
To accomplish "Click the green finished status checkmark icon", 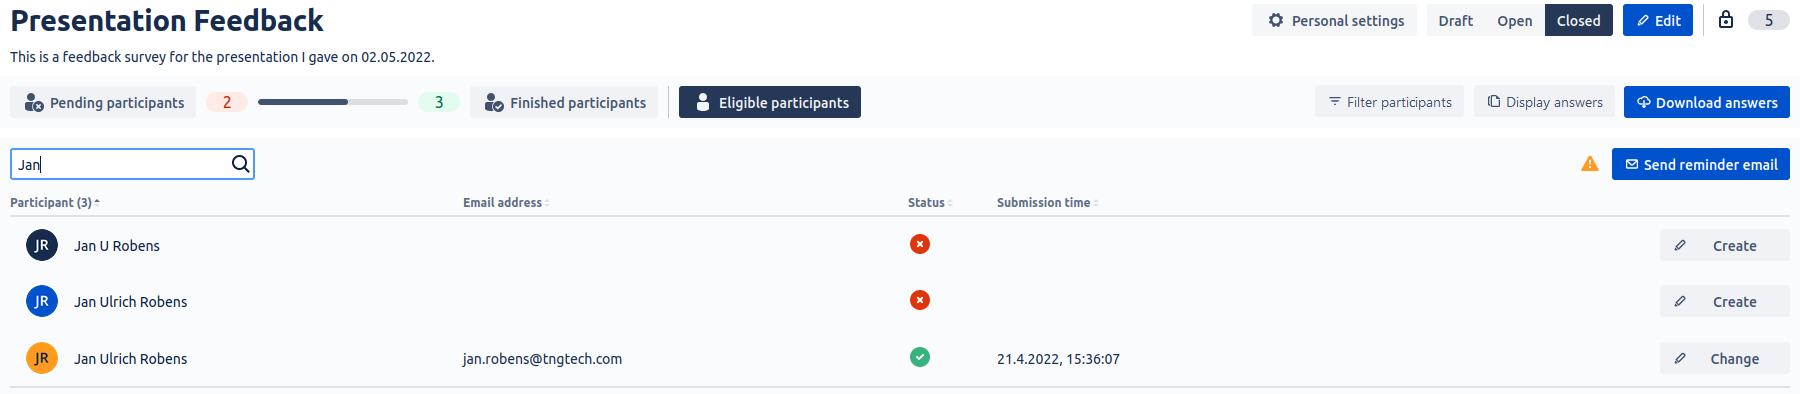I will (920, 357).
